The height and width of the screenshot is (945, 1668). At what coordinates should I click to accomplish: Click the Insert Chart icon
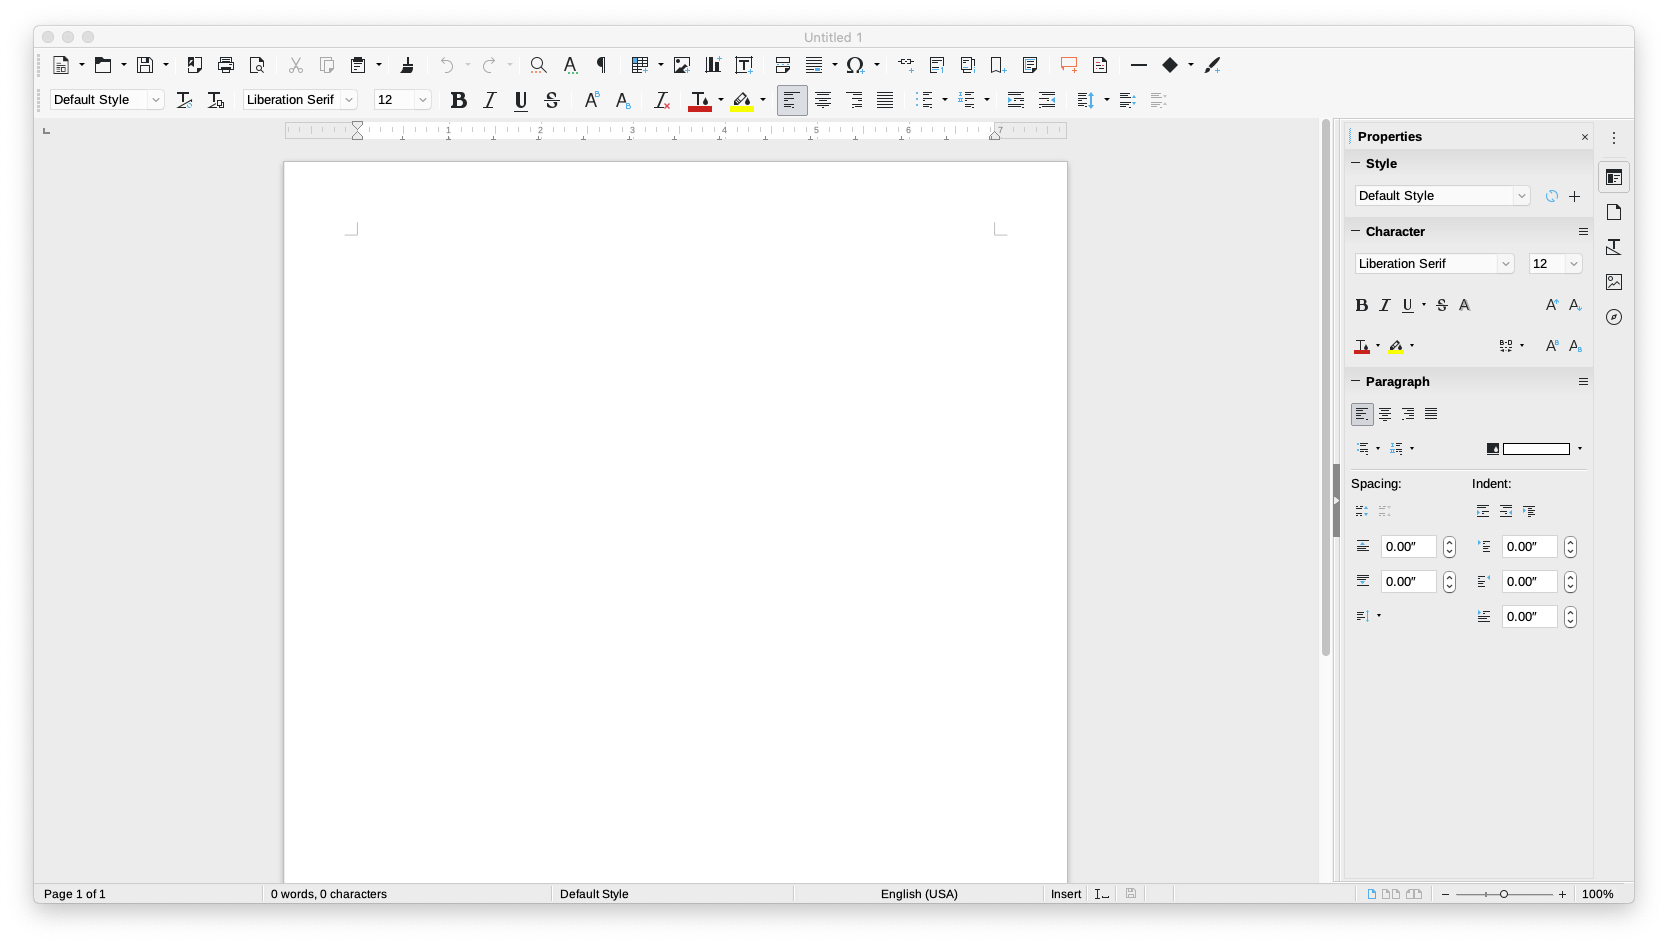point(713,65)
